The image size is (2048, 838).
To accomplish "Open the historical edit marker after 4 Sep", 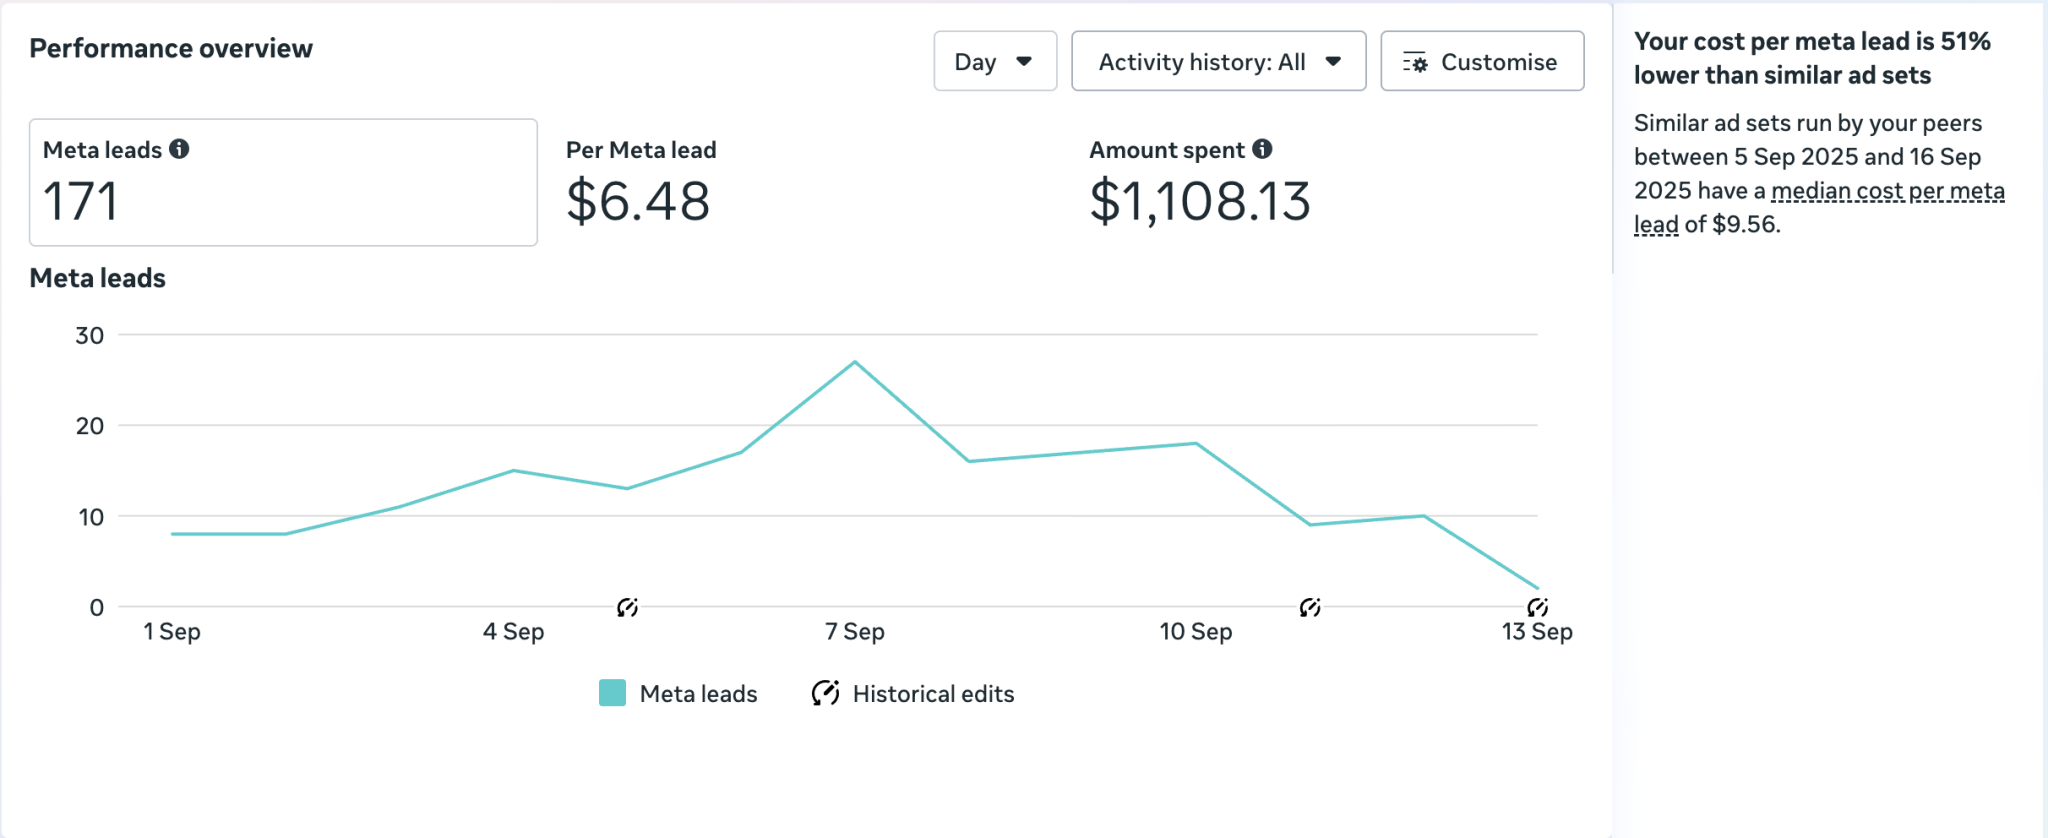I will (627, 607).
